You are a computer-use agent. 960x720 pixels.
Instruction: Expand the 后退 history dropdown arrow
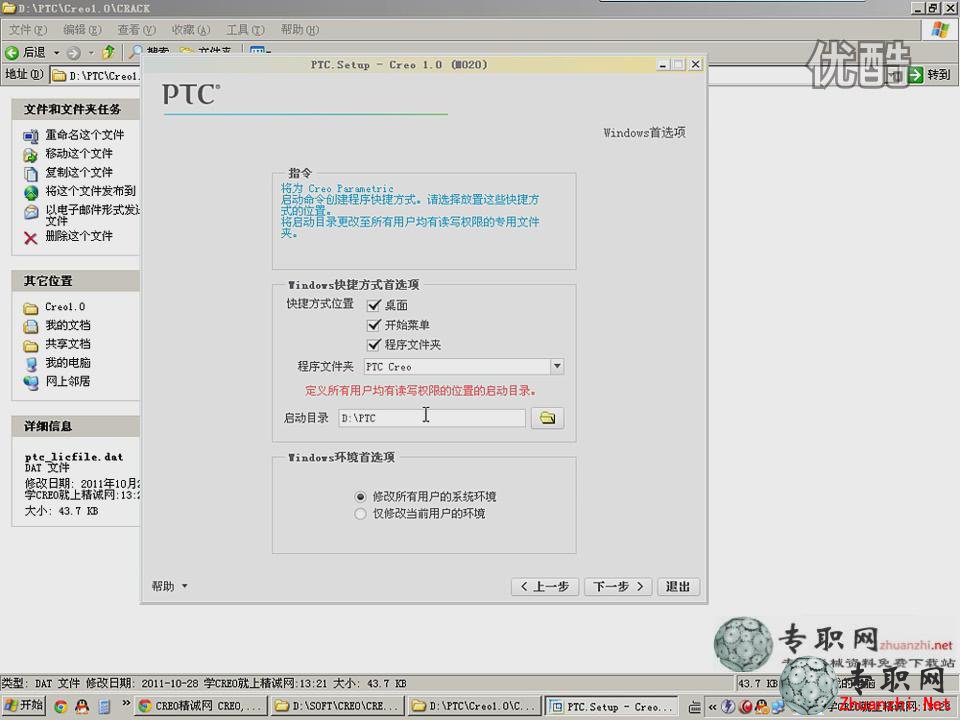point(56,53)
